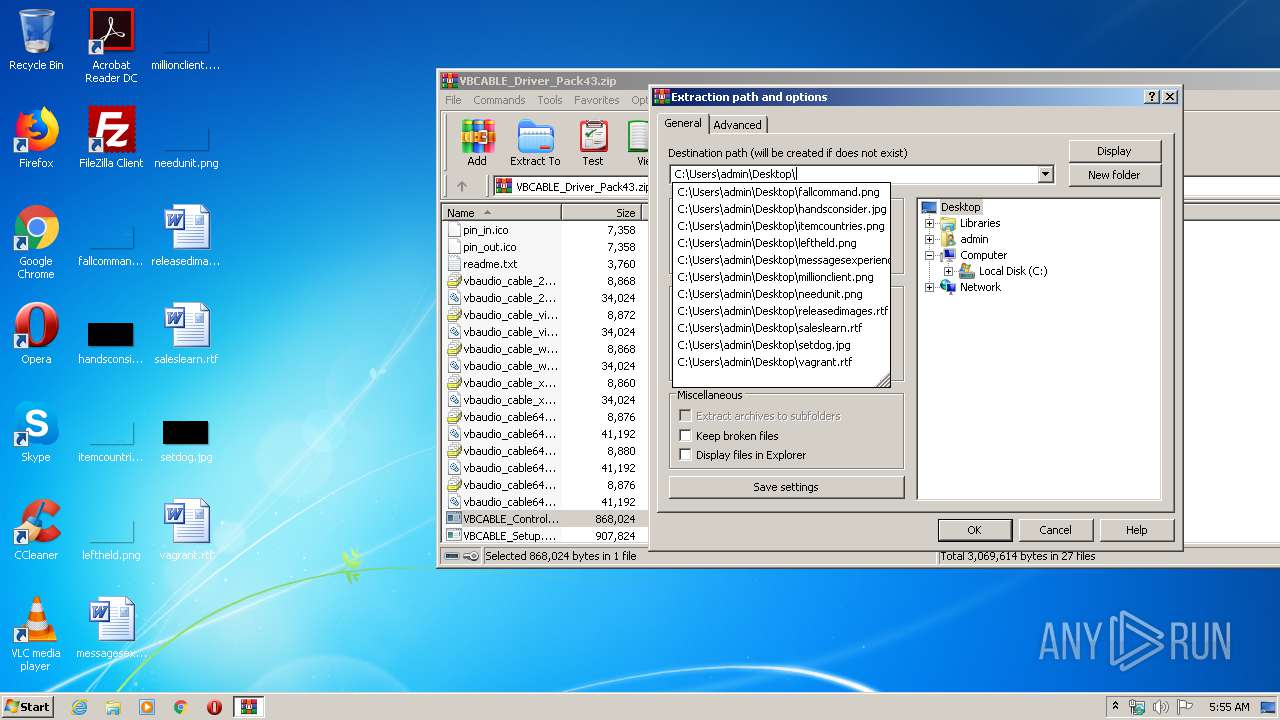Choose vagrant.rtf path suggestion
The image size is (1280, 720).
click(x=781, y=362)
